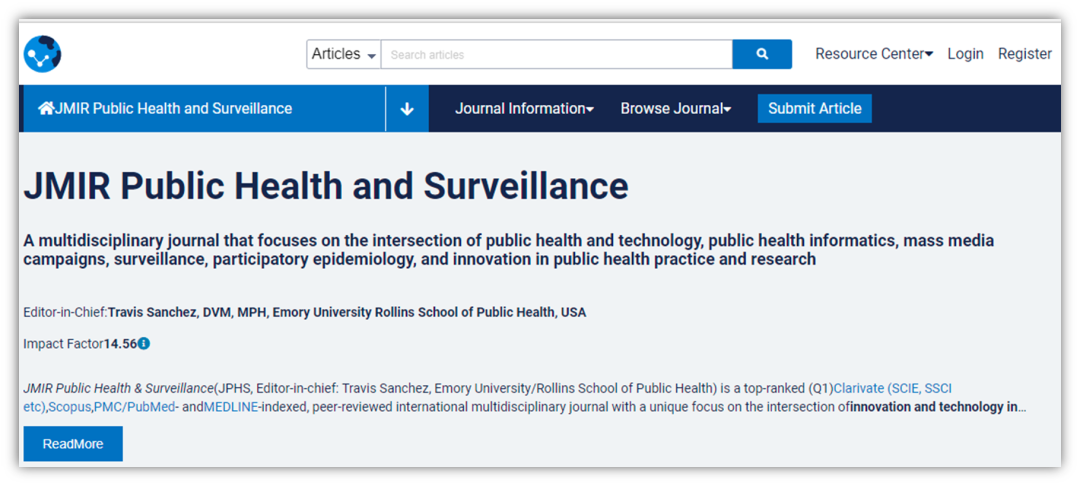
Task: Click the Login link
Action: point(965,54)
